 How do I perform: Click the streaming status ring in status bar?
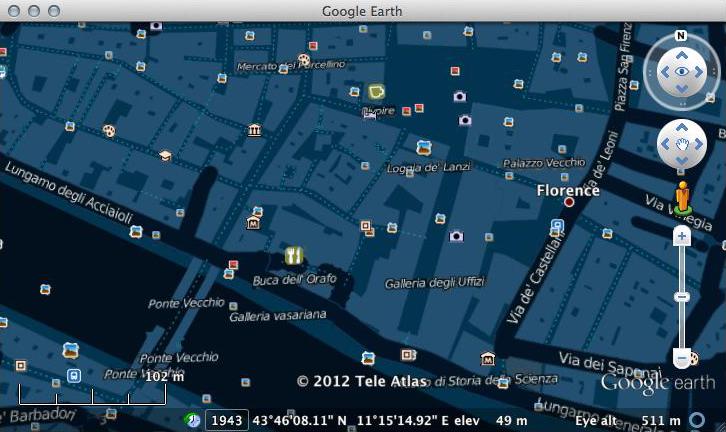pyautogui.click(x=696, y=420)
